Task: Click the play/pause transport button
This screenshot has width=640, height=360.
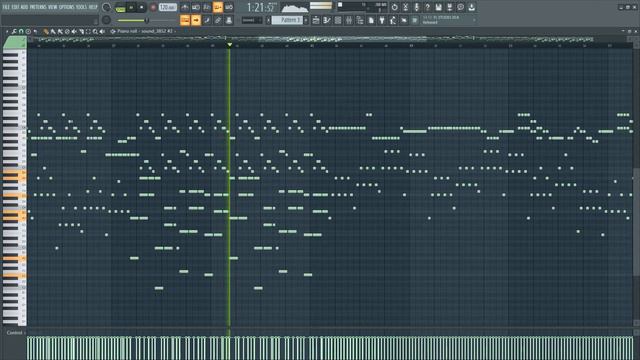Action: tap(131, 7)
